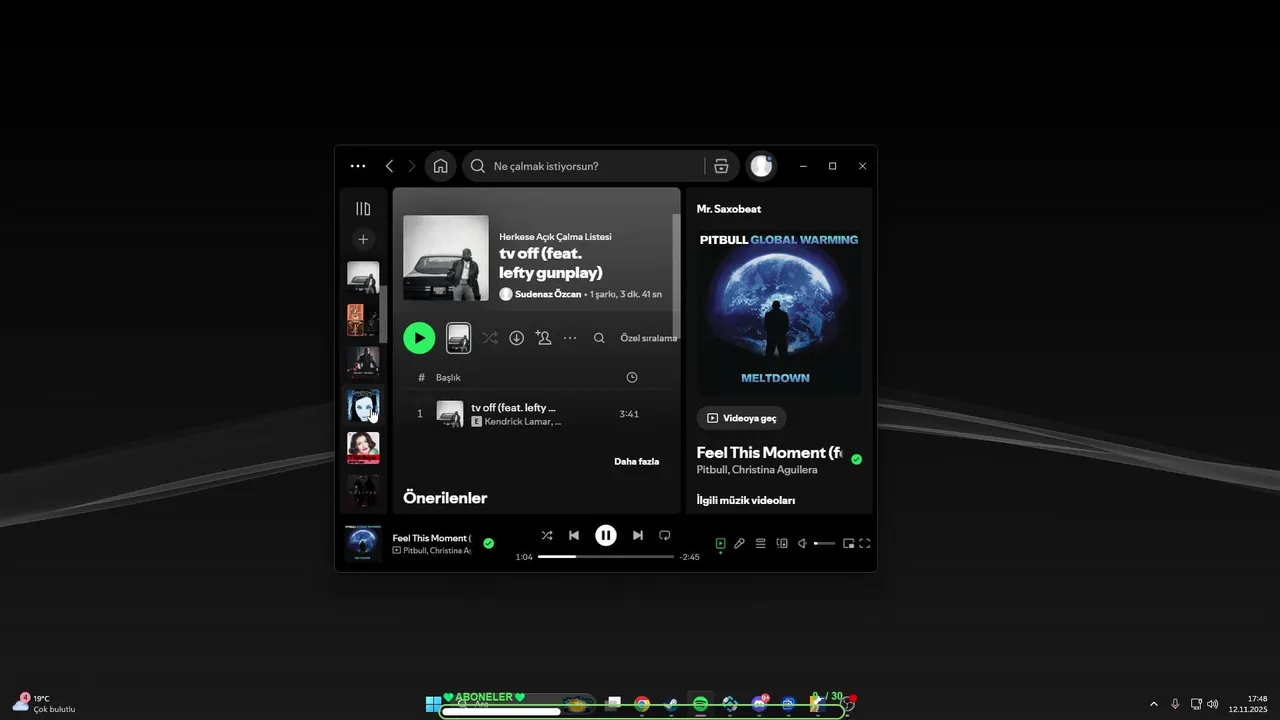Image resolution: width=1280 pixels, height=720 pixels.
Task: Click the playlist cover art image
Action: click(446, 258)
